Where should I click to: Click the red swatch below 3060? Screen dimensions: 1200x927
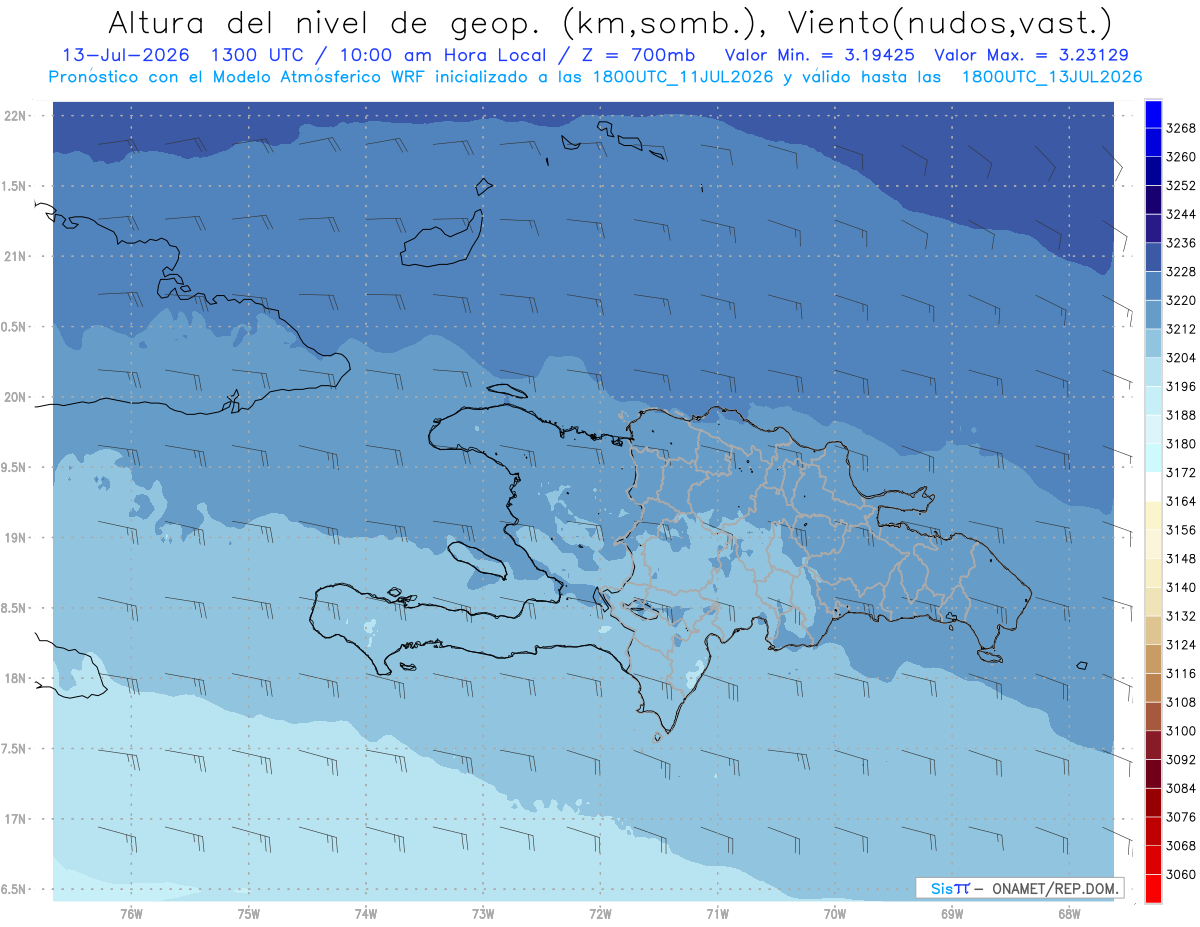point(1153,888)
